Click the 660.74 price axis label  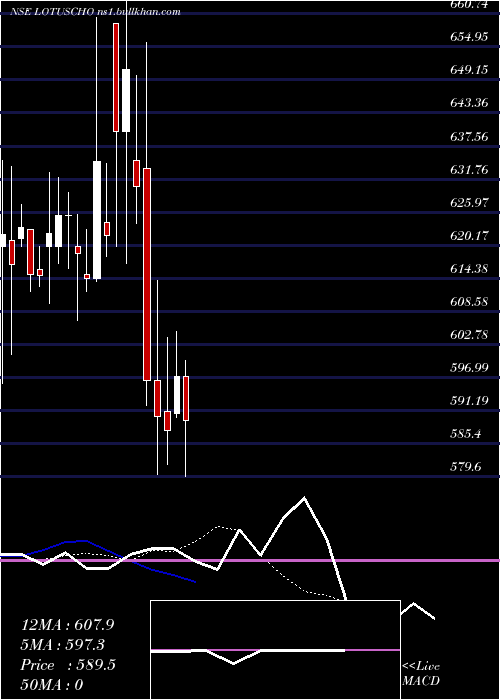(x=469, y=4)
